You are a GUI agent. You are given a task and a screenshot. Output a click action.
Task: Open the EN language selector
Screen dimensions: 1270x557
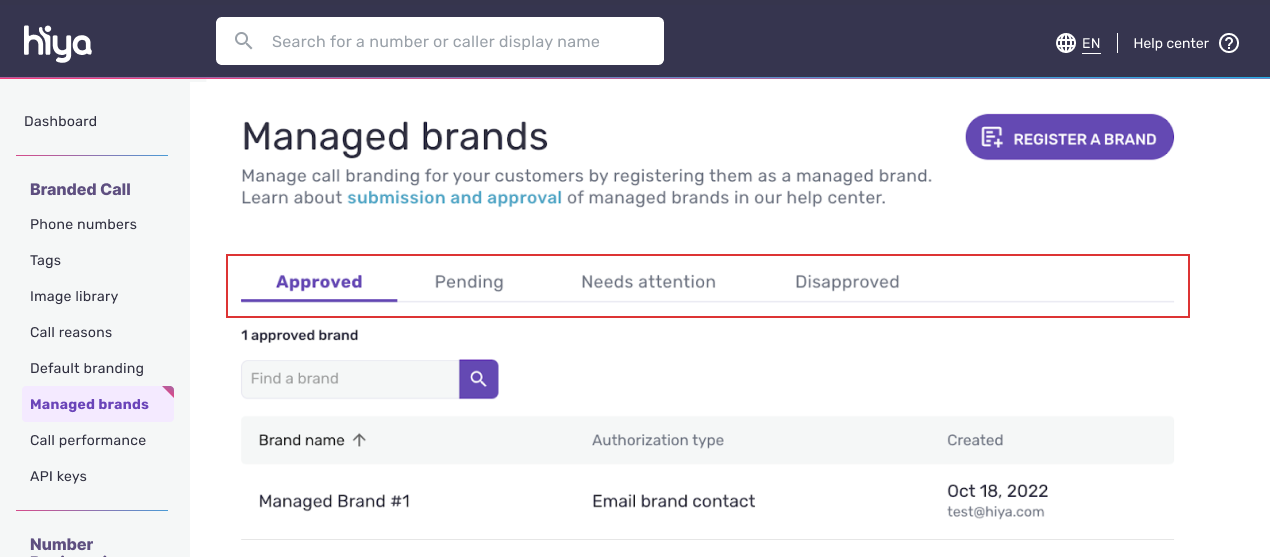[1091, 43]
